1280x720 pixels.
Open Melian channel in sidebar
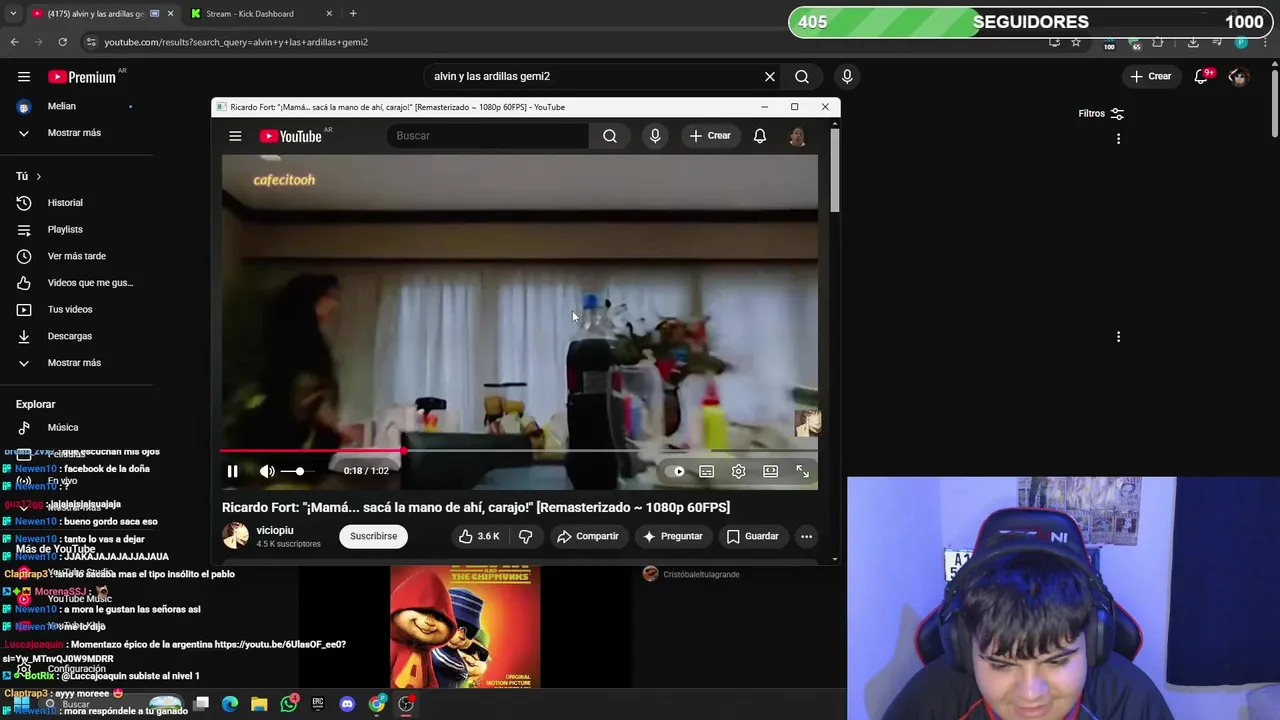click(62, 106)
